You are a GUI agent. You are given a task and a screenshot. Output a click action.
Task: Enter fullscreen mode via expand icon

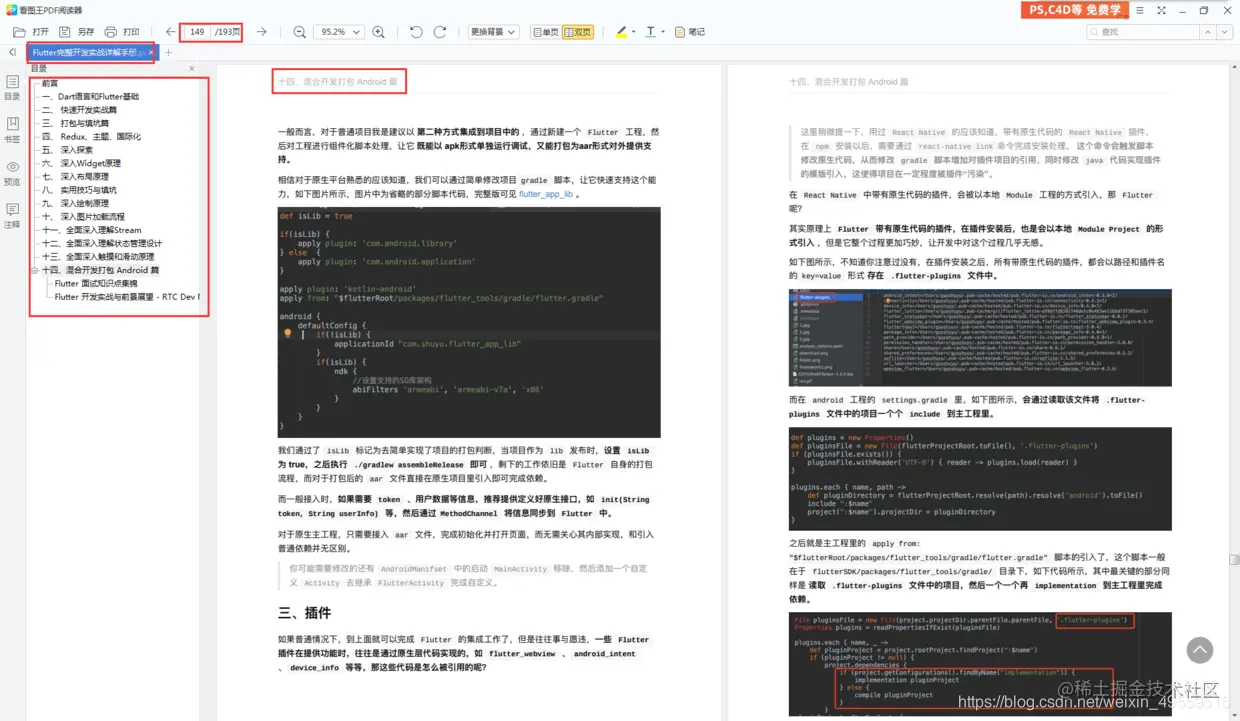1161,10
